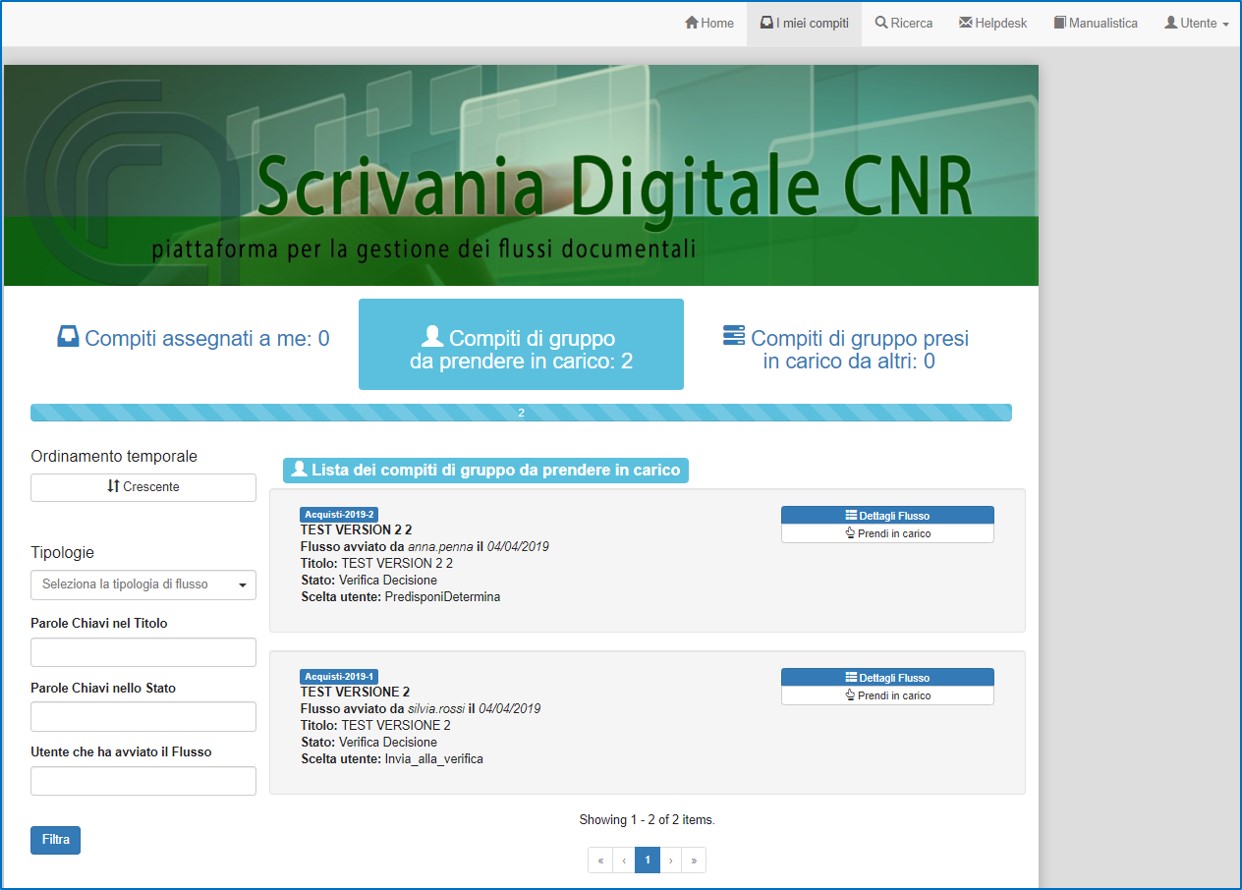Select Compiti di gruppo da prendere in carico tab
Screen dimensions: 1242x890
point(521,344)
